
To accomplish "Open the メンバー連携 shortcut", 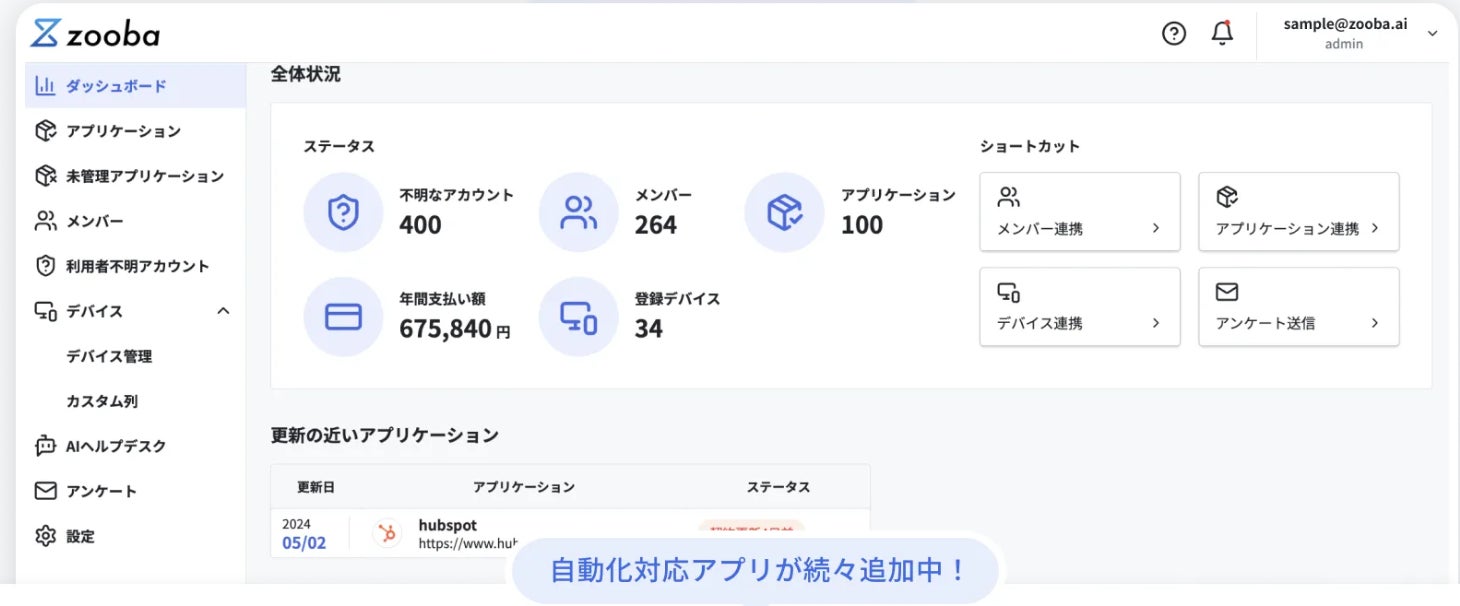I will [x=1080, y=211].
